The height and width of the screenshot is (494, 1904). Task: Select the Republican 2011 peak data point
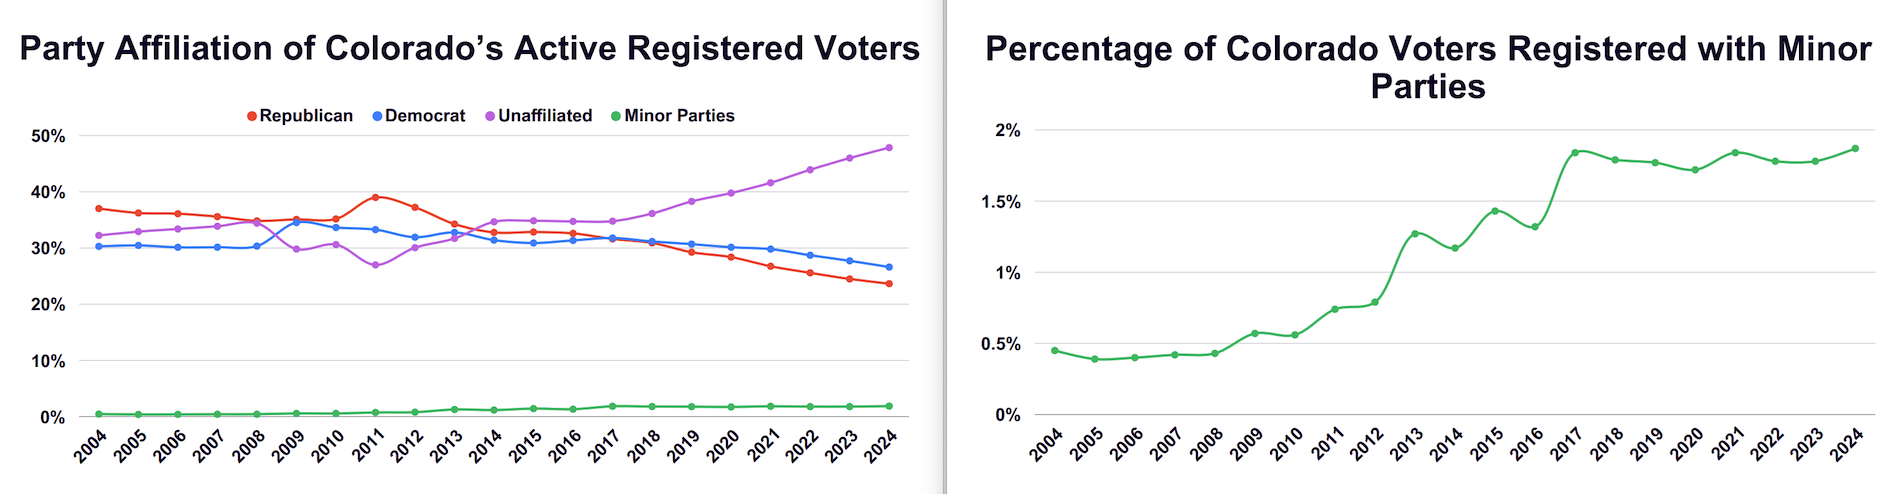pos(375,197)
